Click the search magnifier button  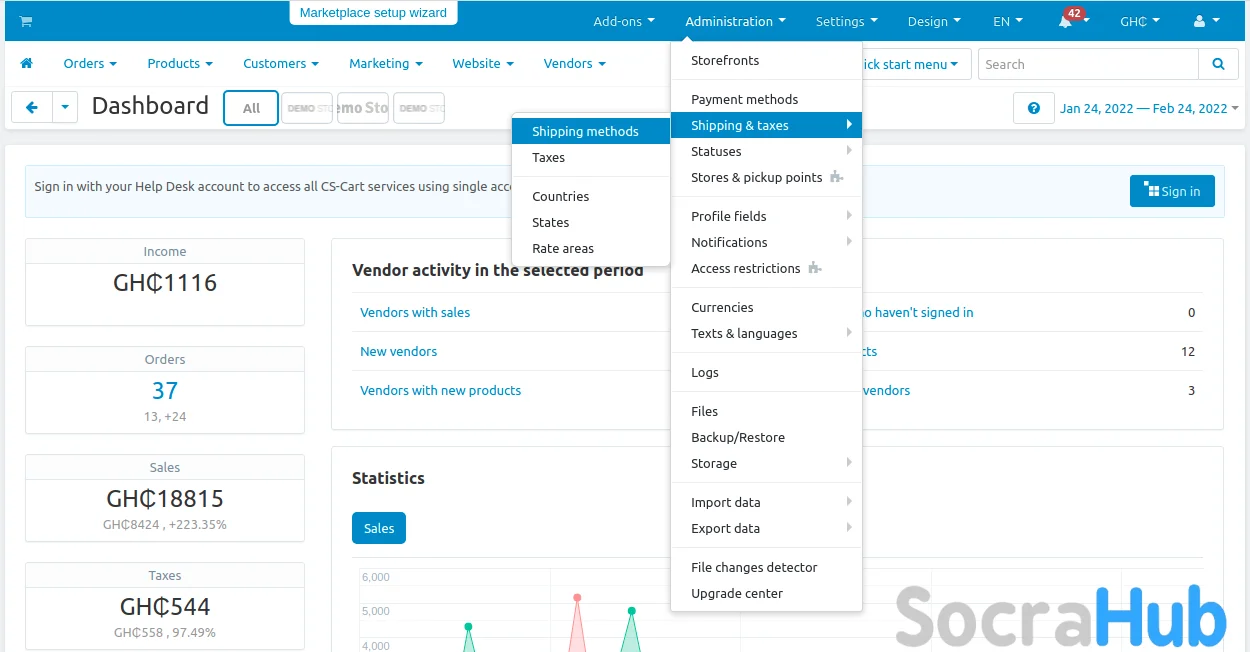tap(1218, 64)
